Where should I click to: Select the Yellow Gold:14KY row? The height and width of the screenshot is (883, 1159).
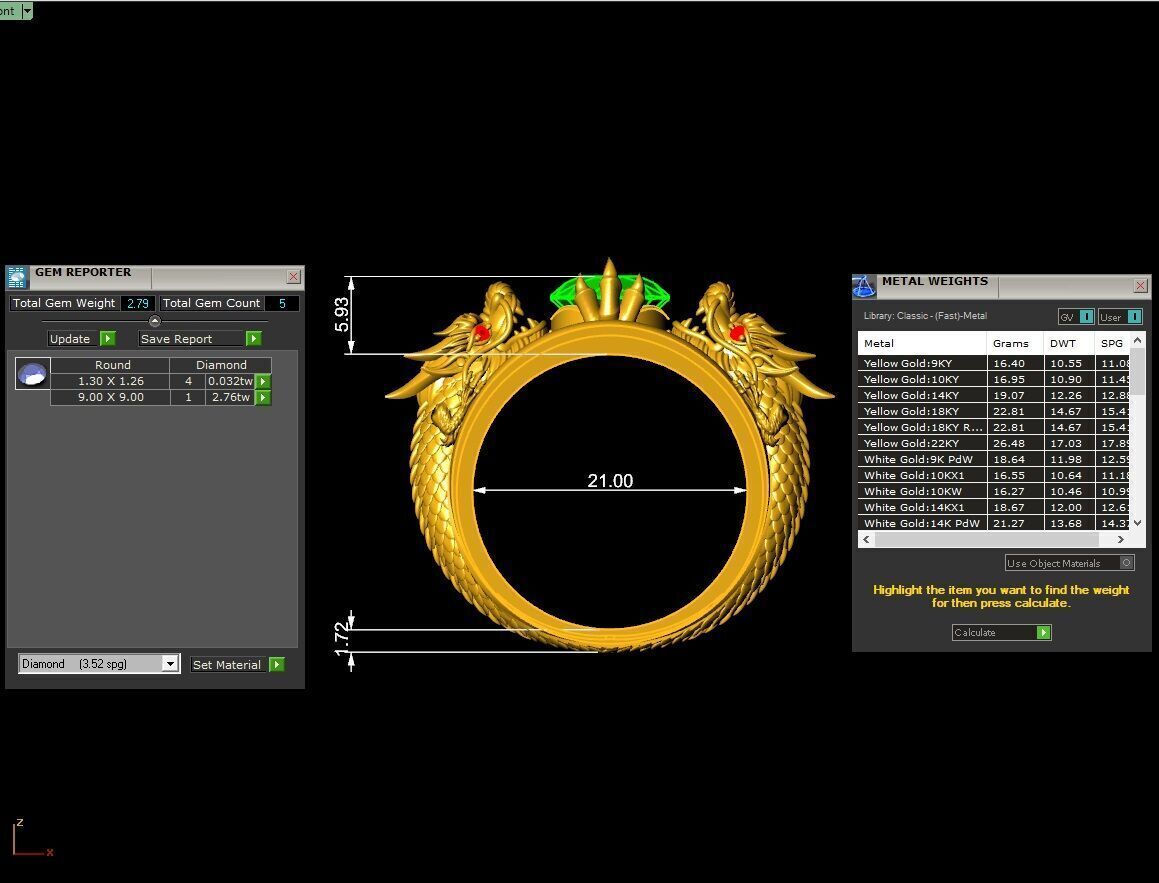click(x=994, y=395)
